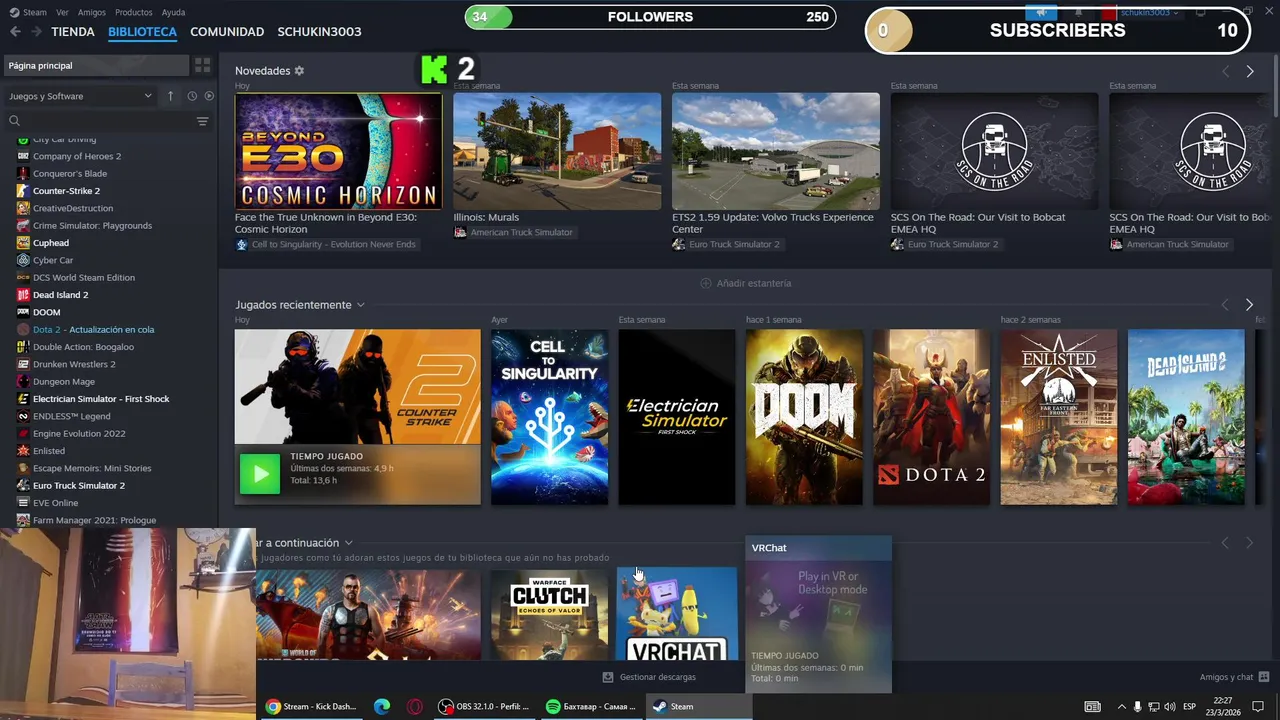Show hidden system tray icons chevron

coord(1121,706)
